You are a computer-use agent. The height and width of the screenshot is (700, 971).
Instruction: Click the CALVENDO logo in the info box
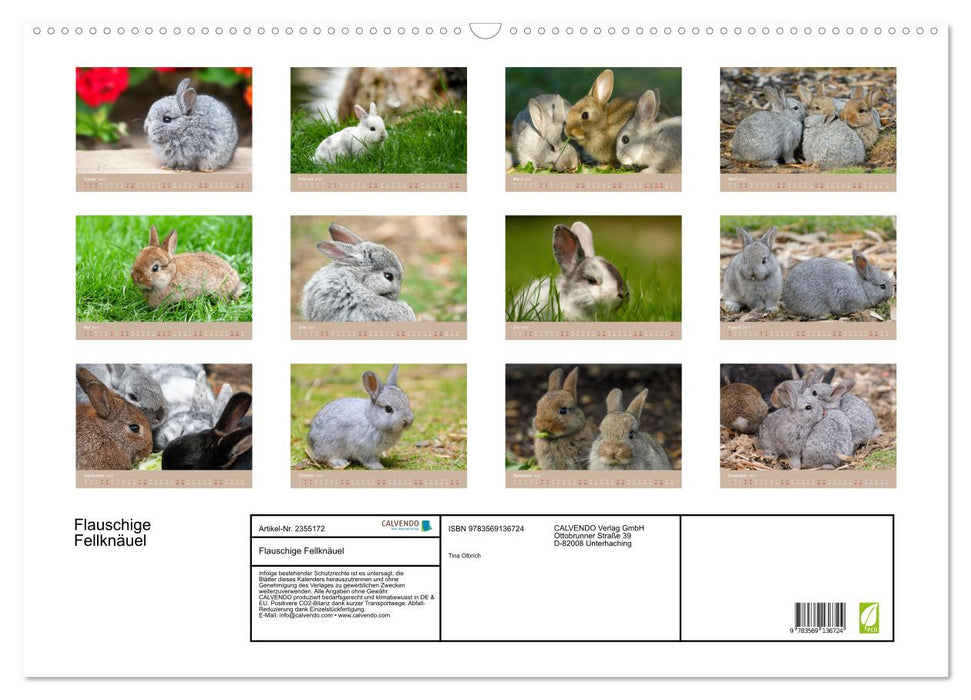tap(407, 525)
